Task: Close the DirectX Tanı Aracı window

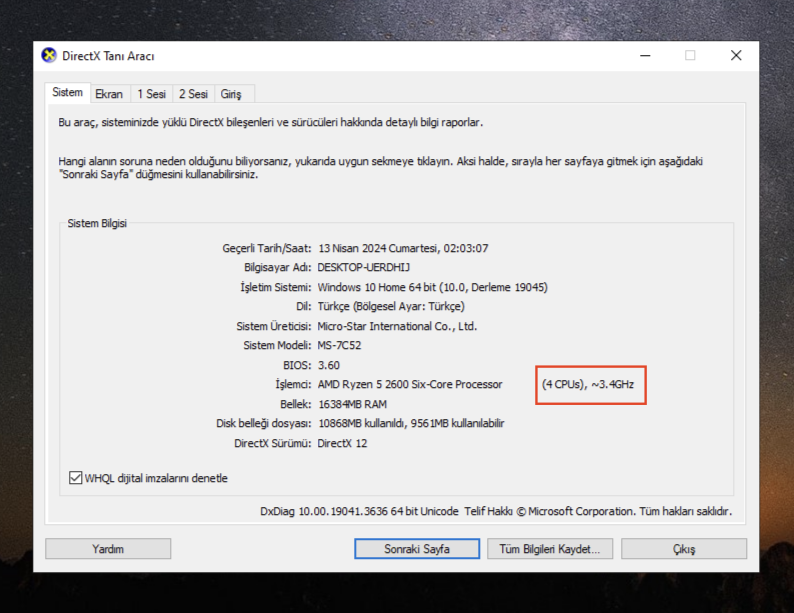Action: coord(736,55)
